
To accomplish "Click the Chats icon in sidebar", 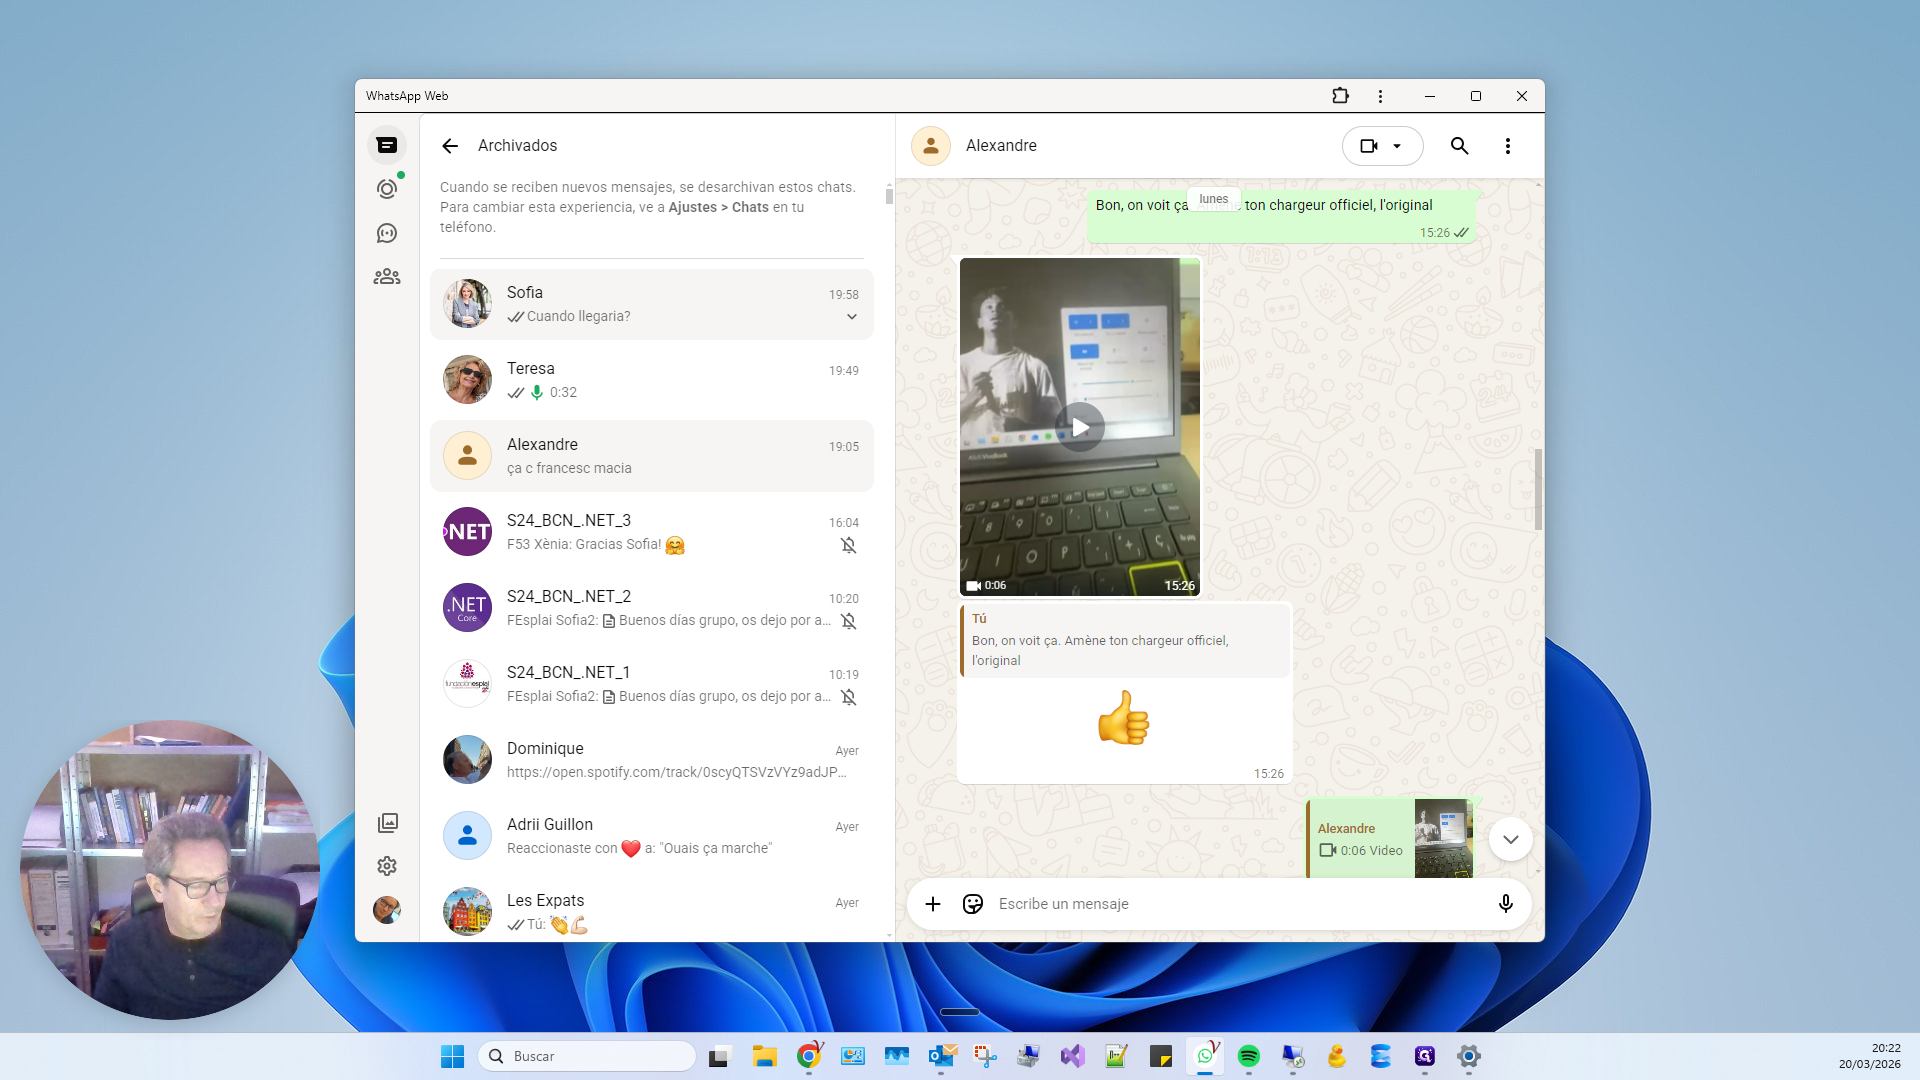I will click(x=387, y=146).
